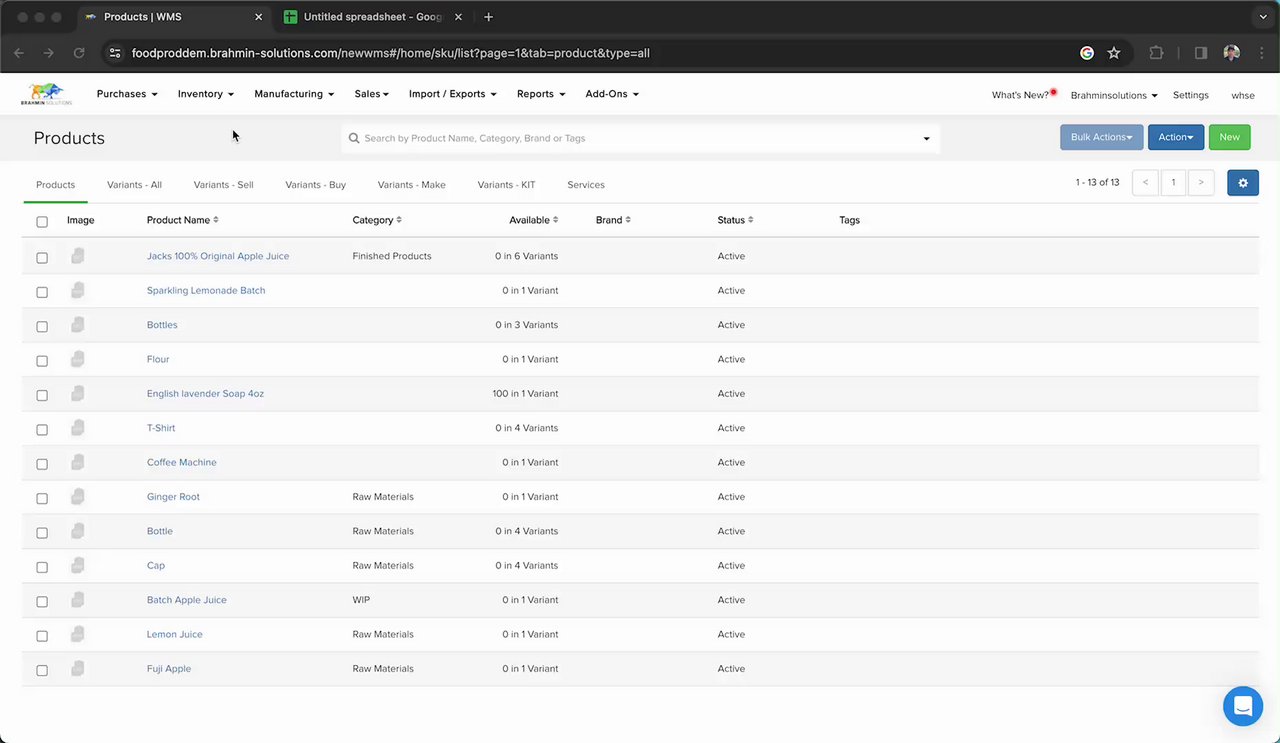Click the image placeholder for Flour
1280x743 pixels.
[78, 359]
